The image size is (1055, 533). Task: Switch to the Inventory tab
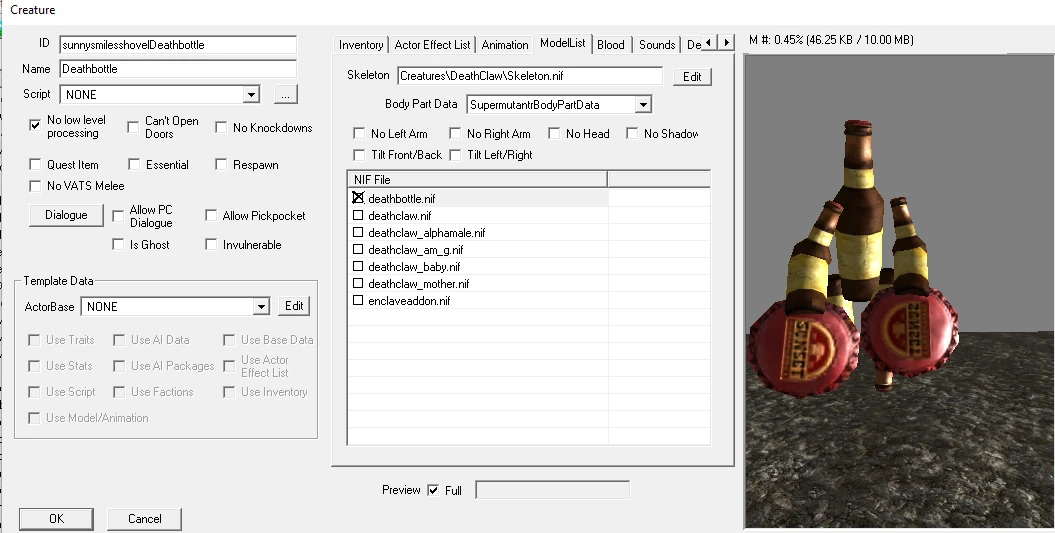[361, 45]
